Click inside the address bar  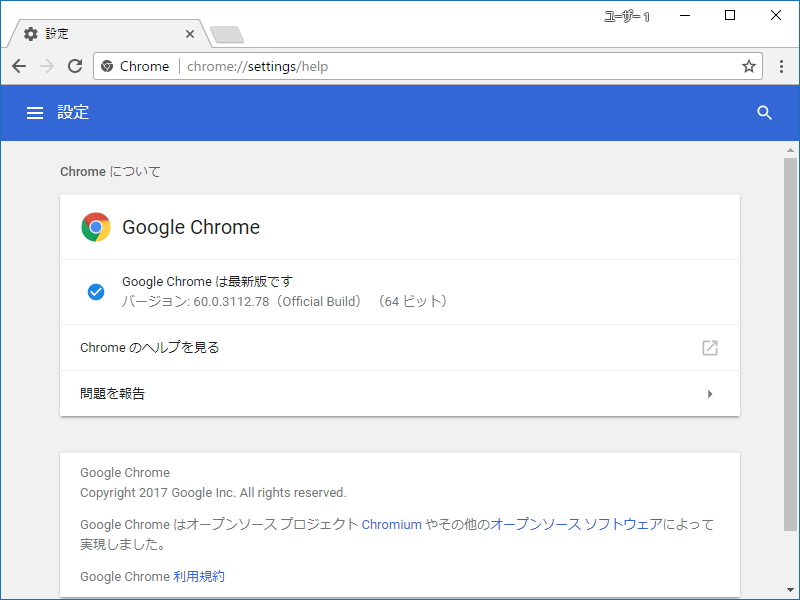pyautogui.click(x=400, y=66)
